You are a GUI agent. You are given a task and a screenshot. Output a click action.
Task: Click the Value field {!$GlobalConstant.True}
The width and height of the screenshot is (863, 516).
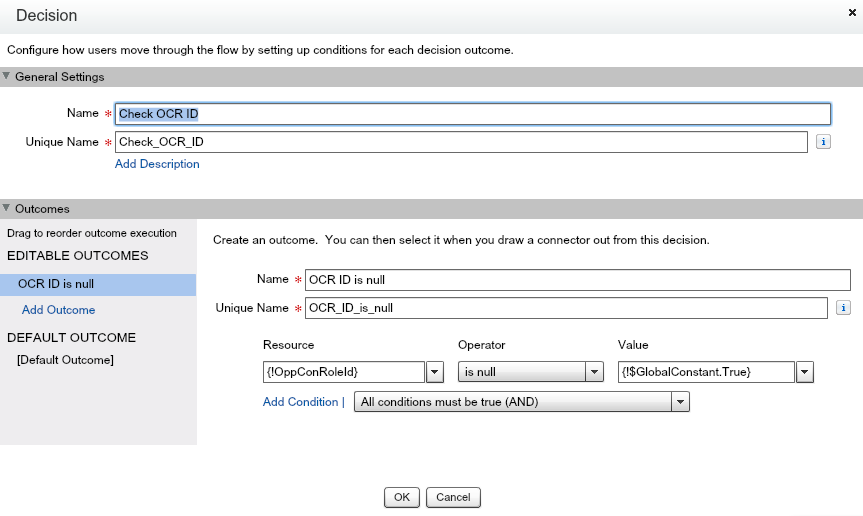(706, 372)
